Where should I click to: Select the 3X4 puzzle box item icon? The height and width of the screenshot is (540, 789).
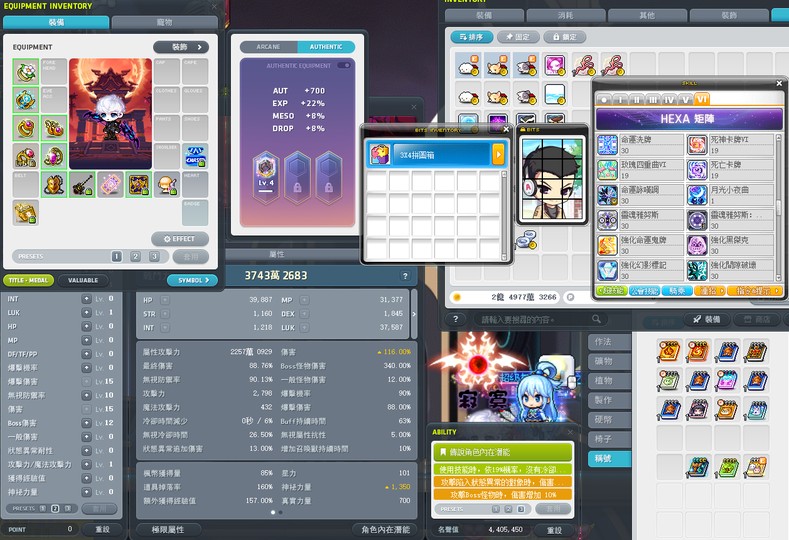(380, 154)
